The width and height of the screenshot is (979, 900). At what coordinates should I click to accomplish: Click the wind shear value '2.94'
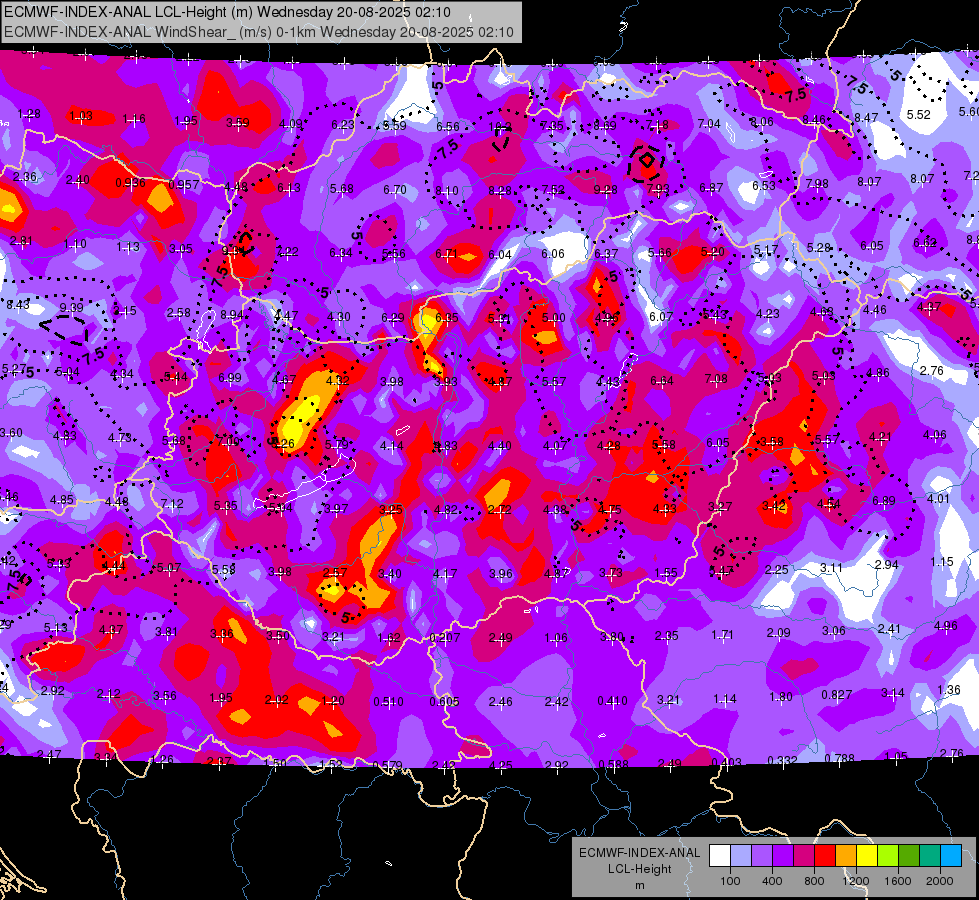(x=887, y=565)
